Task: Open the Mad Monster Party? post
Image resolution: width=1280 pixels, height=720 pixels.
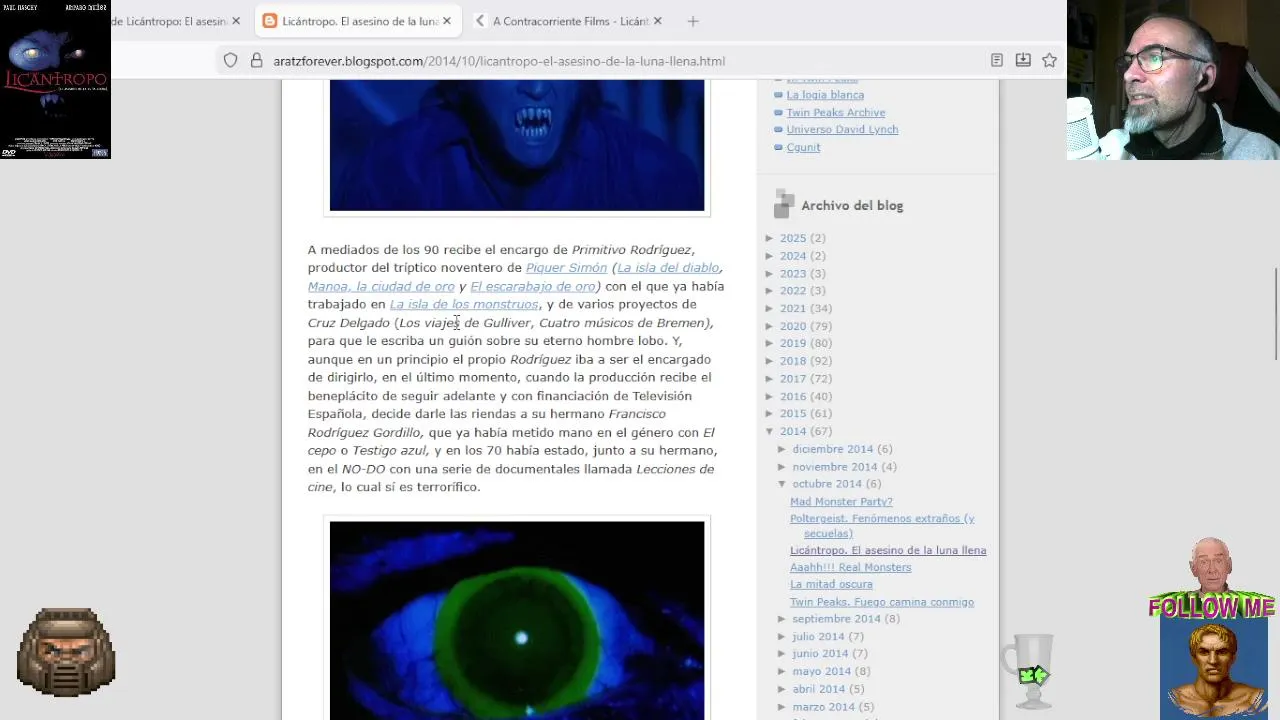Action: (841, 502)
